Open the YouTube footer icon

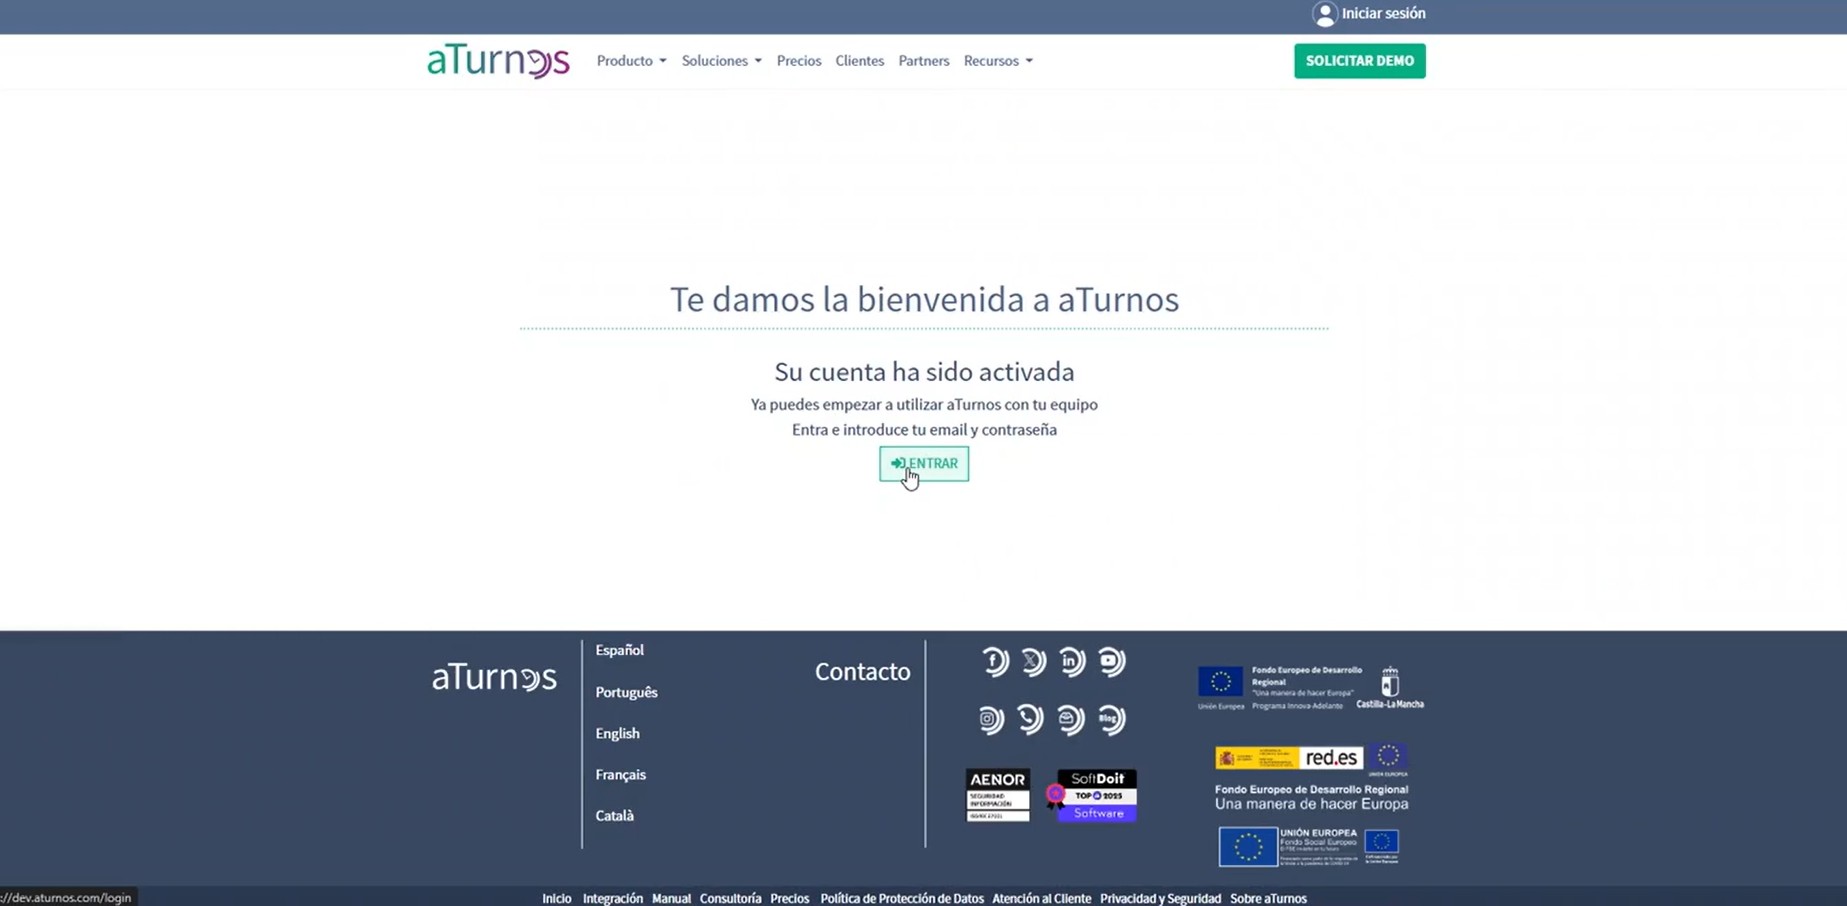click(x=1110, y=661)
